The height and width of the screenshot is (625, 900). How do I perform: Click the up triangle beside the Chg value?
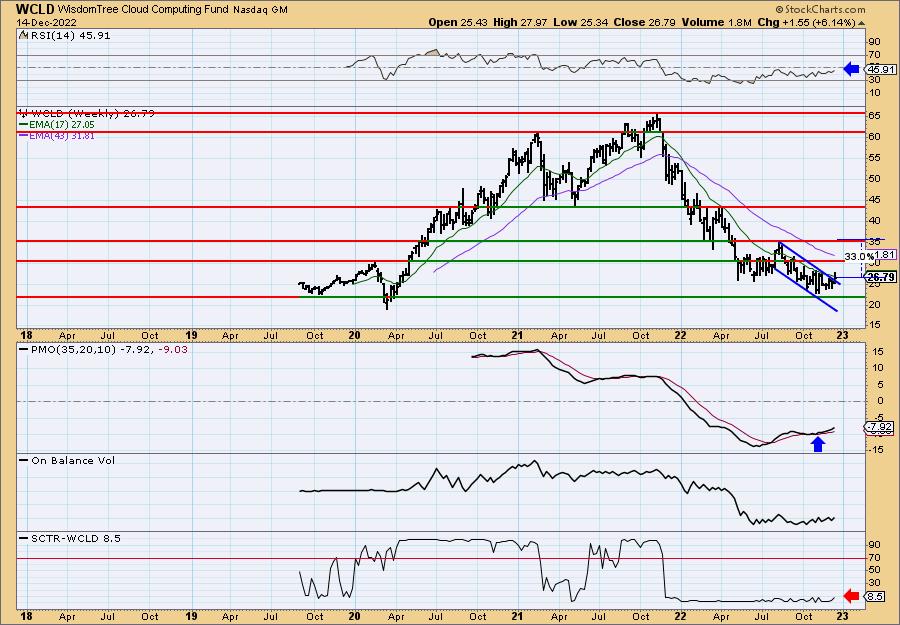[x=862, y=22]
